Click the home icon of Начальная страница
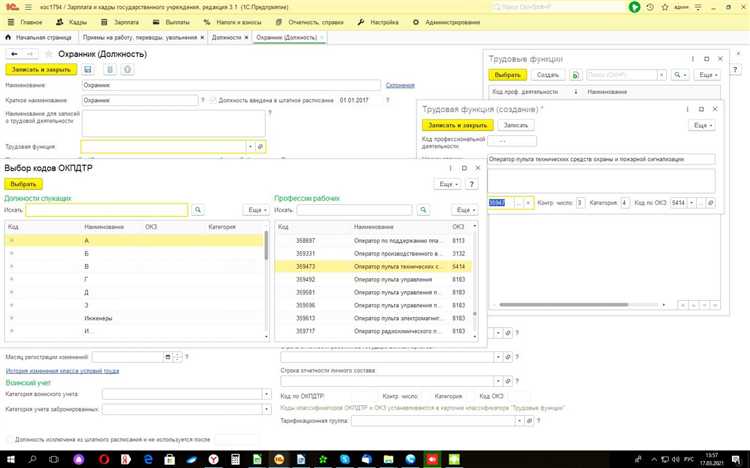Screen dimensions: 750x468 tap(8, 37)
